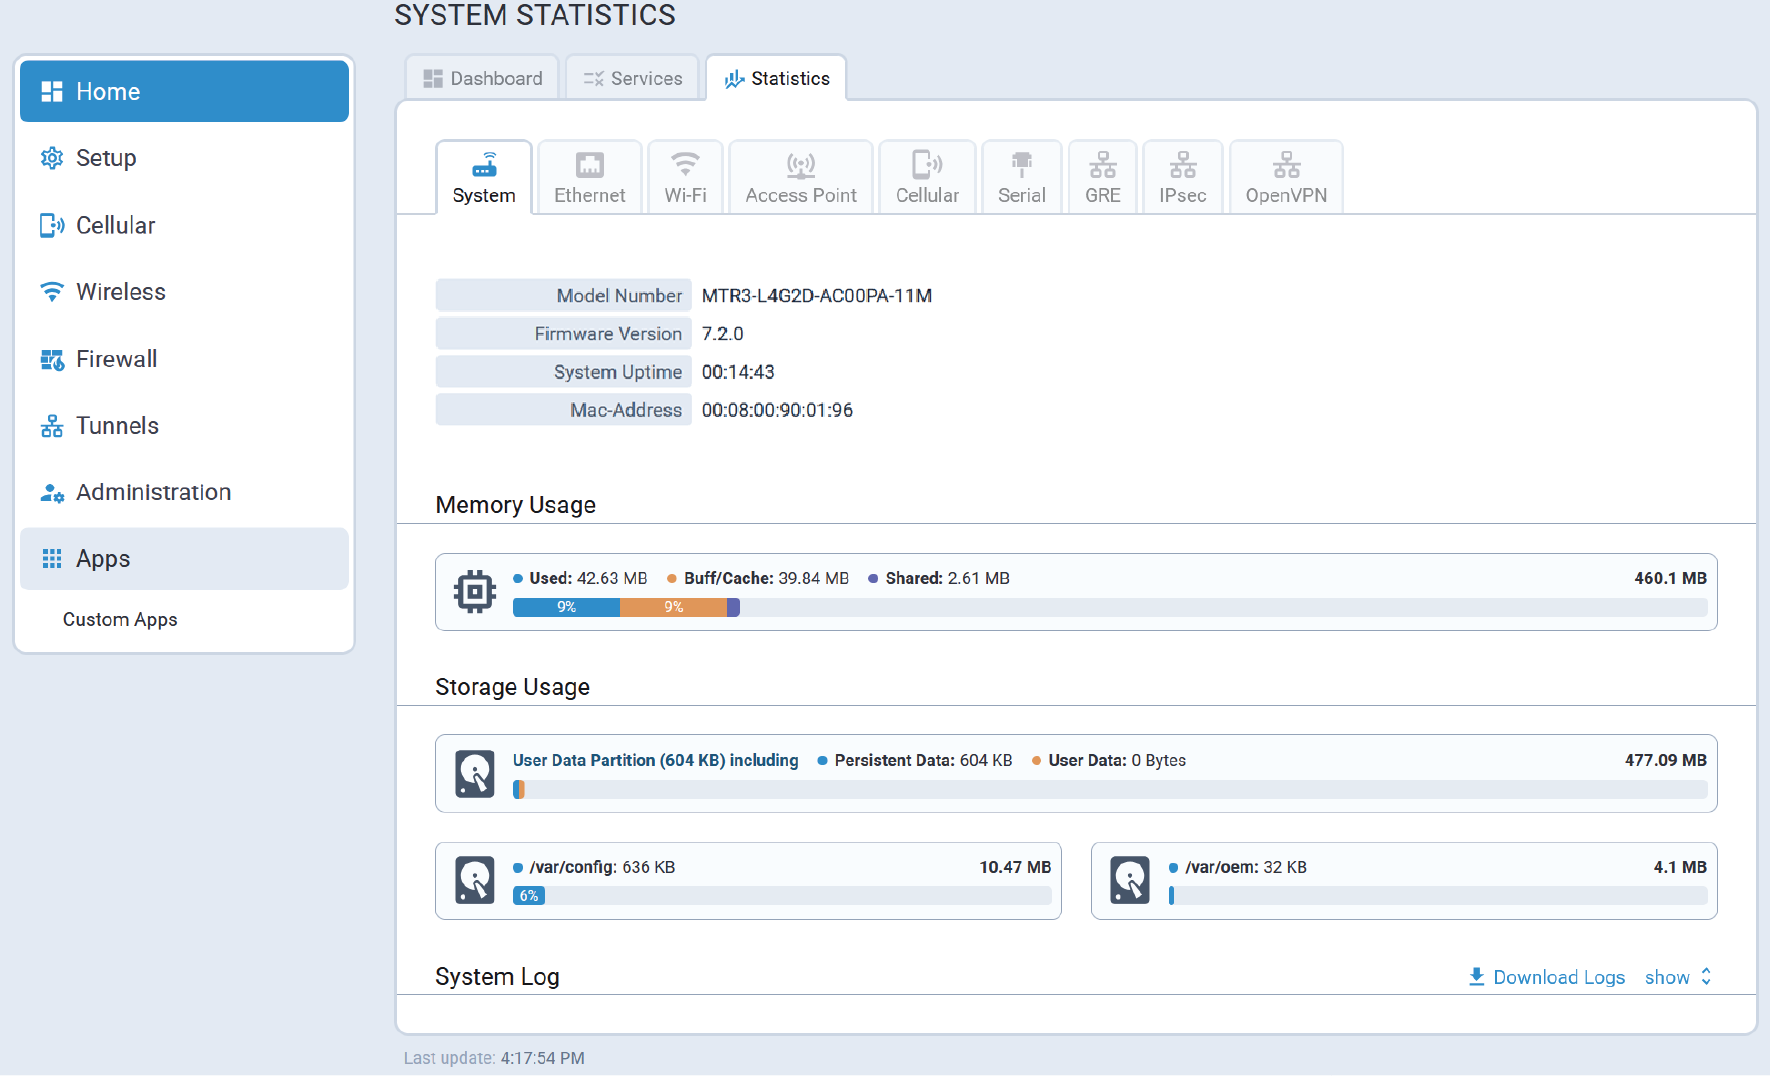Switch to the Services tab

(x=633, y=78)
